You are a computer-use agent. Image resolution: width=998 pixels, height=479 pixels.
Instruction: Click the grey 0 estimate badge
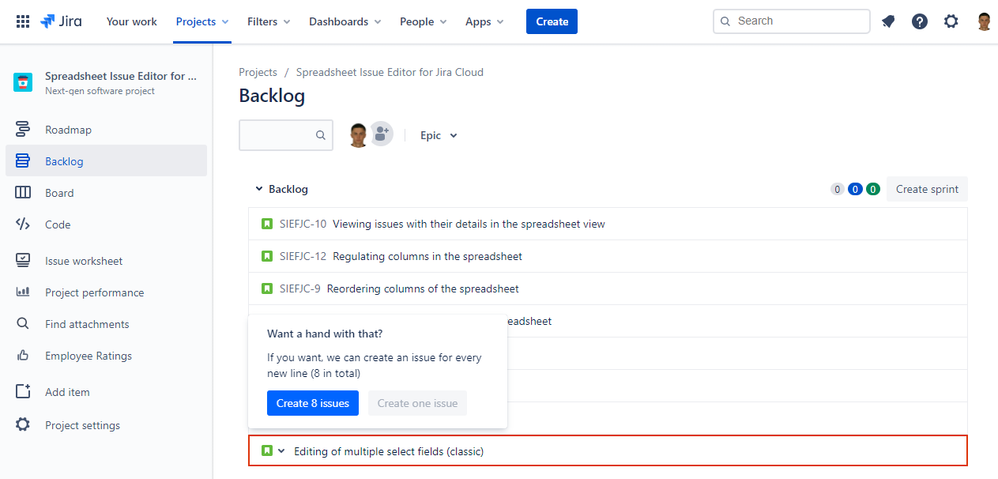click(x=838, y=189)
